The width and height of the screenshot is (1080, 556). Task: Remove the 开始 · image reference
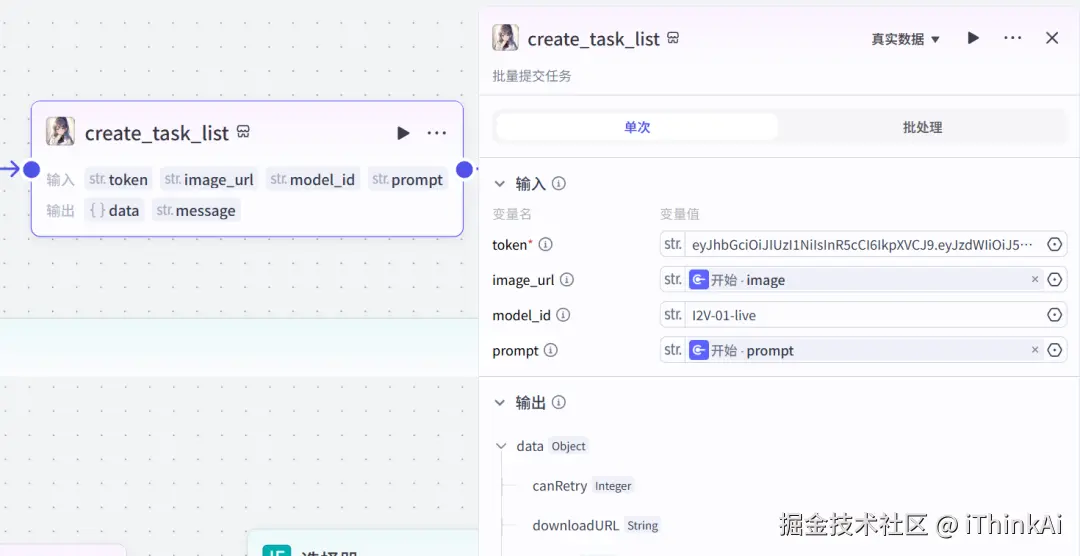tap(1035, 280)
